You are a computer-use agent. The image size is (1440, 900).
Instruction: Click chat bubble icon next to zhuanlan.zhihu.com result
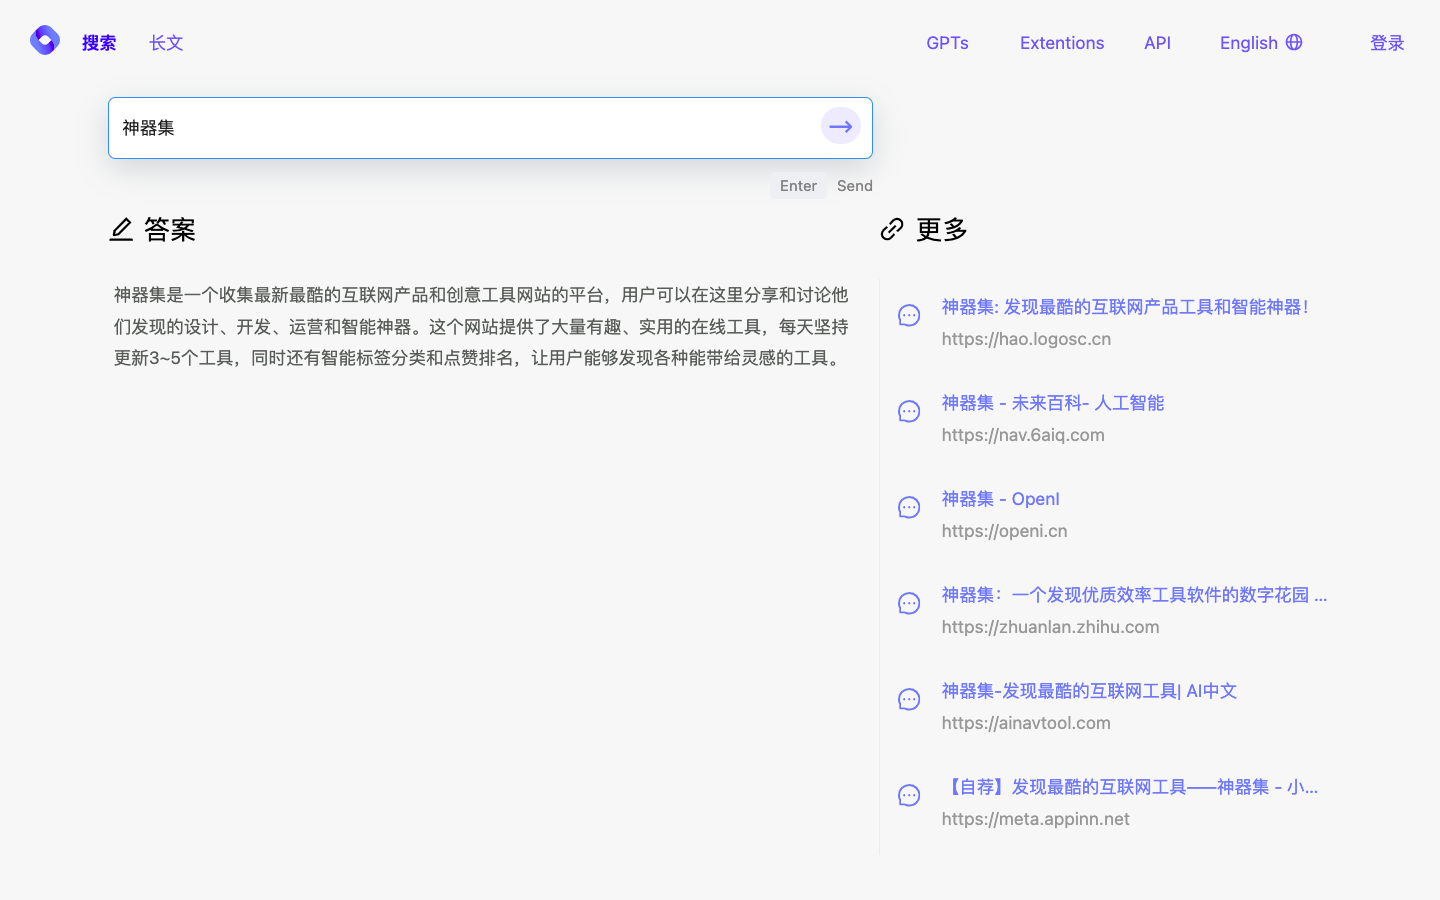pos(909,603)
